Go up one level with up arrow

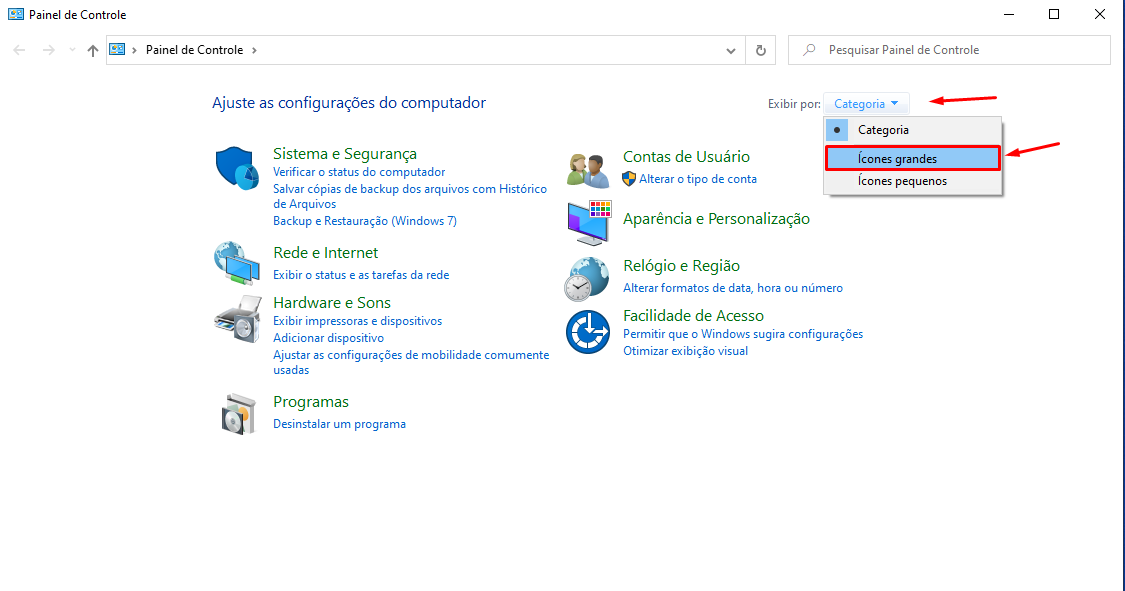pyautogui.click(x=93, y=50)
